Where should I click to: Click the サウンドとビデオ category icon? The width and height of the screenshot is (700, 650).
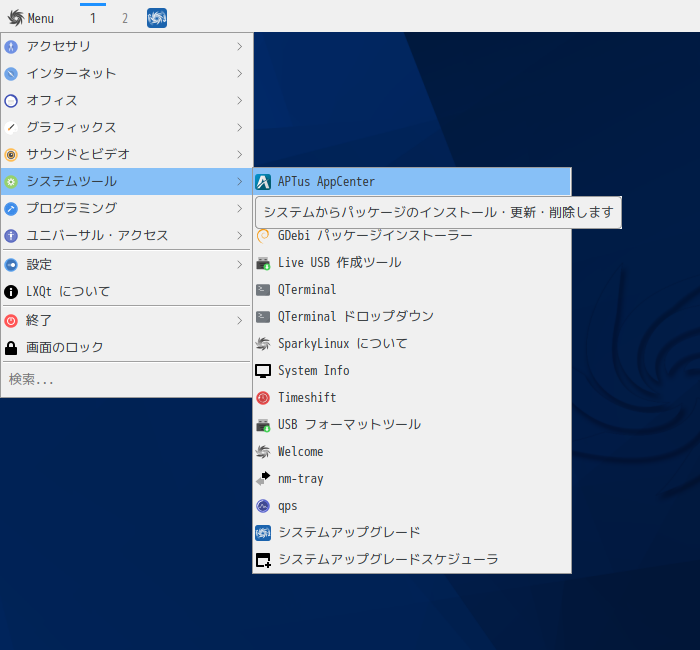pyautogui.click(x=11, y=154)
